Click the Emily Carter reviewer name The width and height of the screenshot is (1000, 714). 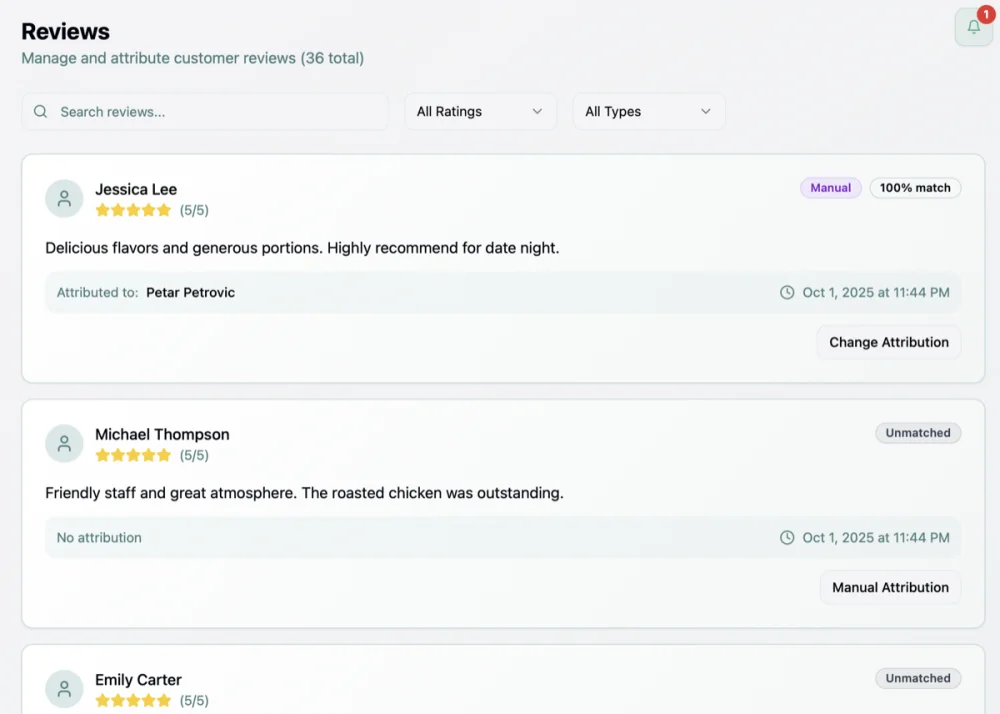pyautogui.click(x=138, y=680)
